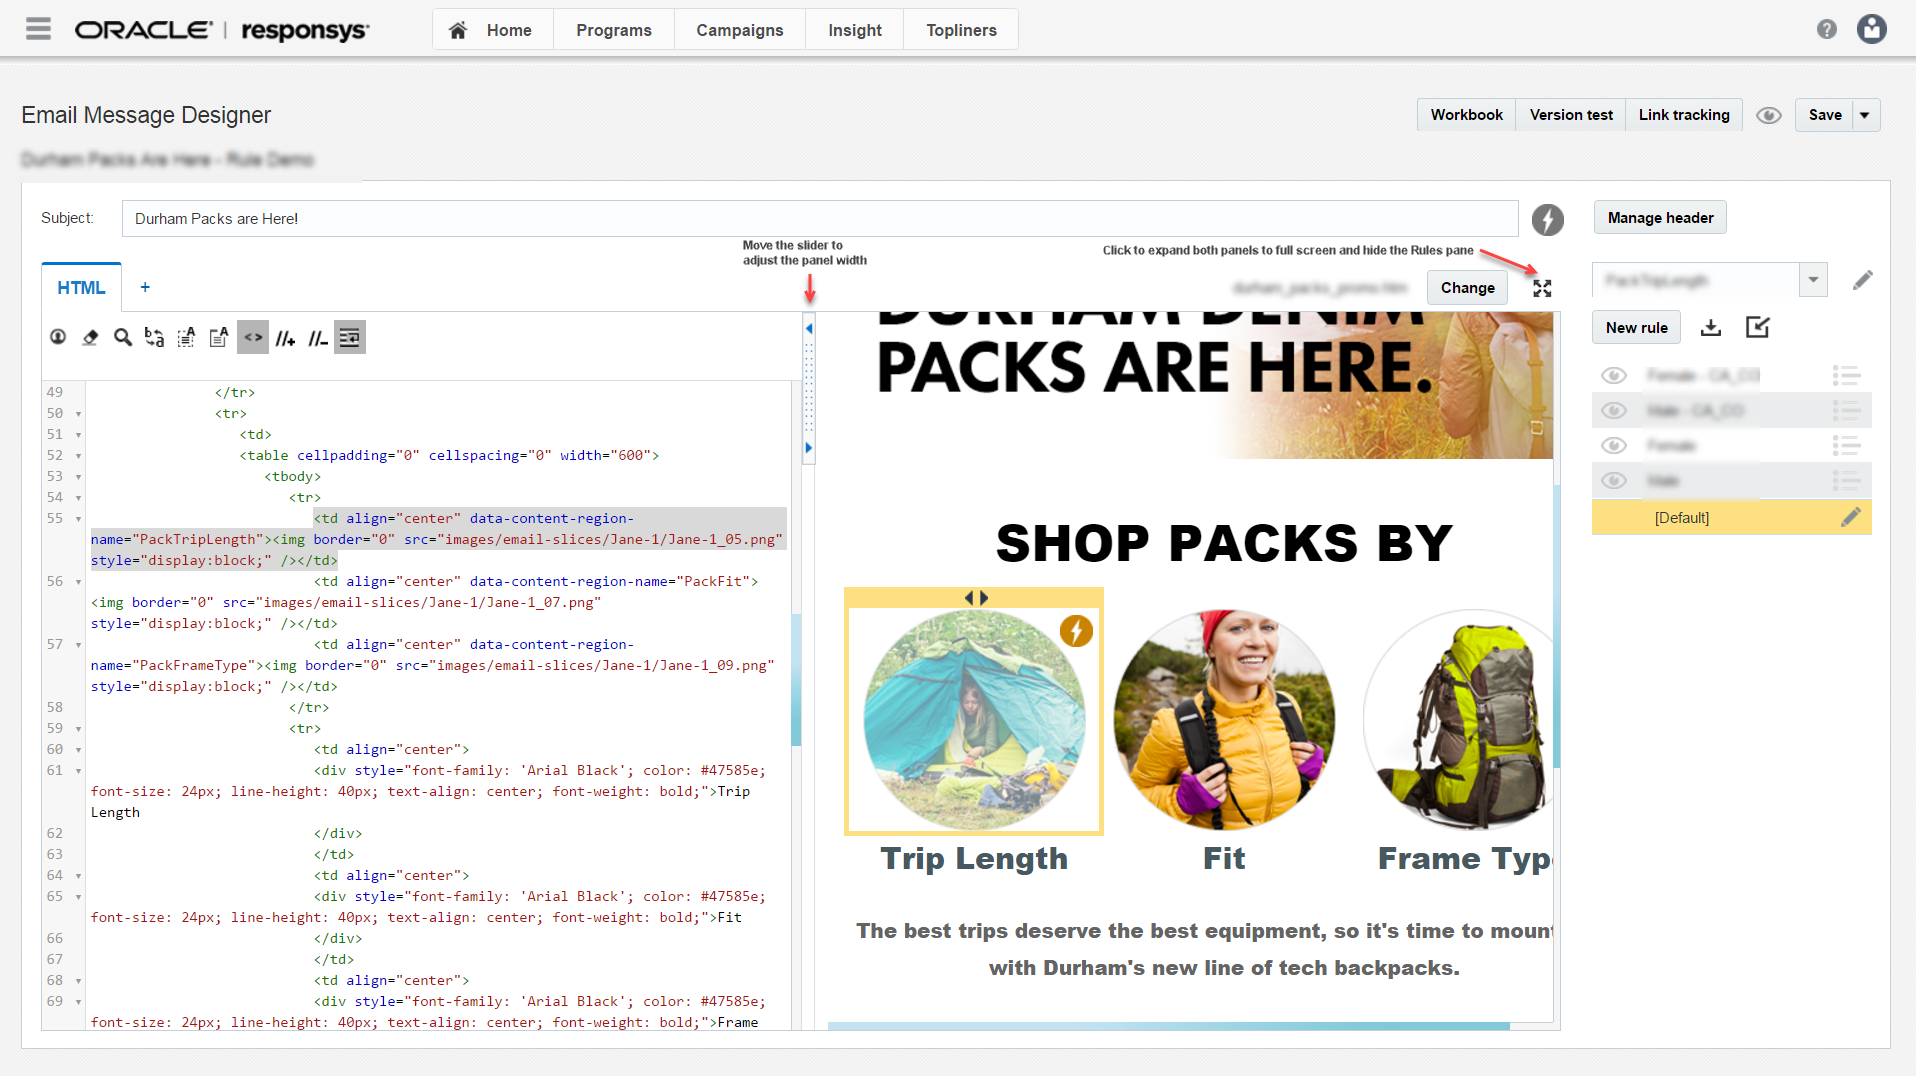Select the Fit woman image in the preview

(1224, 719)
